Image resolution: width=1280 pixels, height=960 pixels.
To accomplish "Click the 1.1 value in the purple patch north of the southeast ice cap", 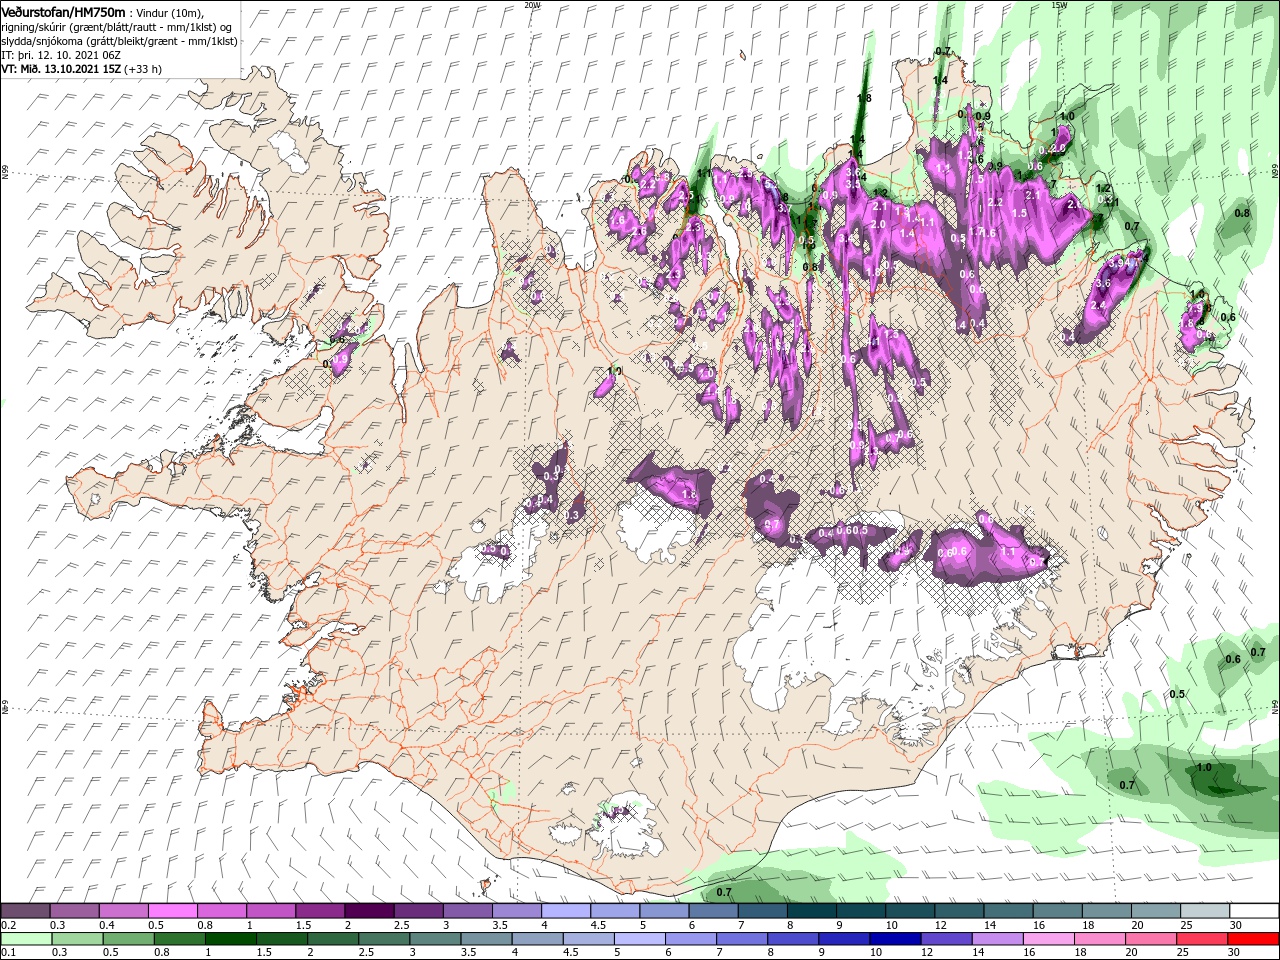I will click(x=1008, y=551).
